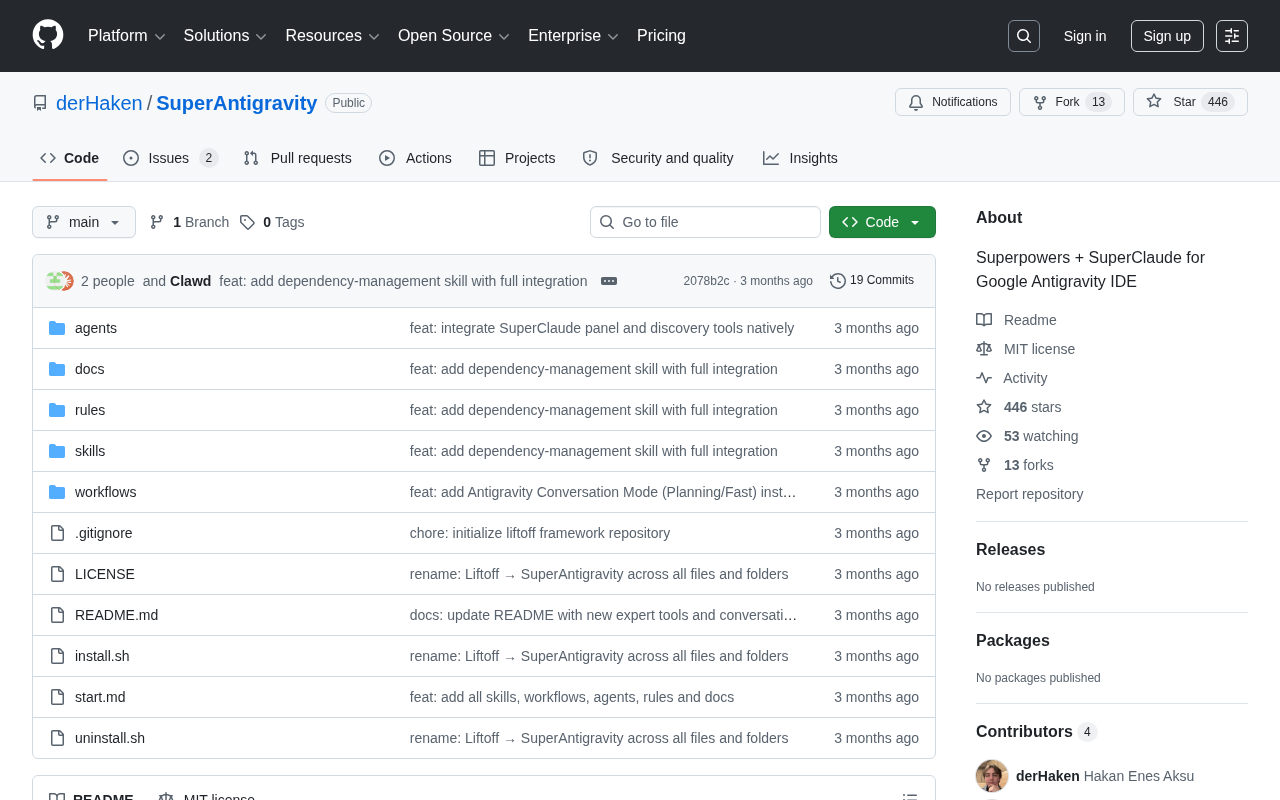1280x800 pixels.
Task: Select the Code repository tab
Action: (x=70, y=158)
